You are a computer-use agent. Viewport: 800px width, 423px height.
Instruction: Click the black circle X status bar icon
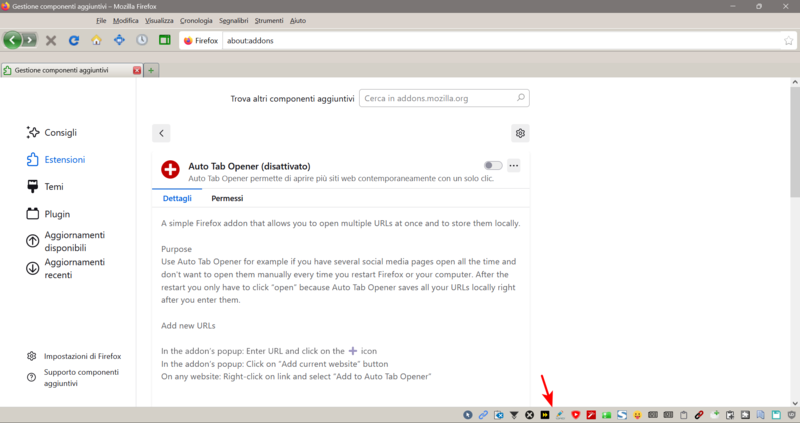(x=530, y=415)
